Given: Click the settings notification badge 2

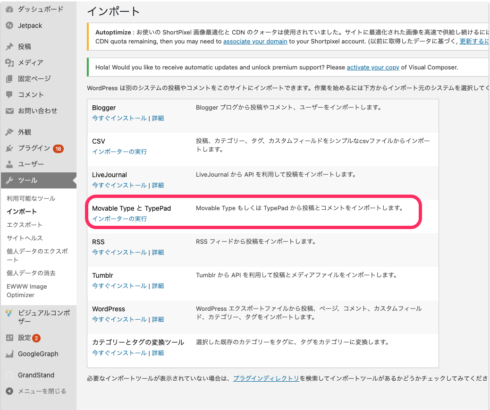Looking at the screenshot, I should click(x=36, y=338).
